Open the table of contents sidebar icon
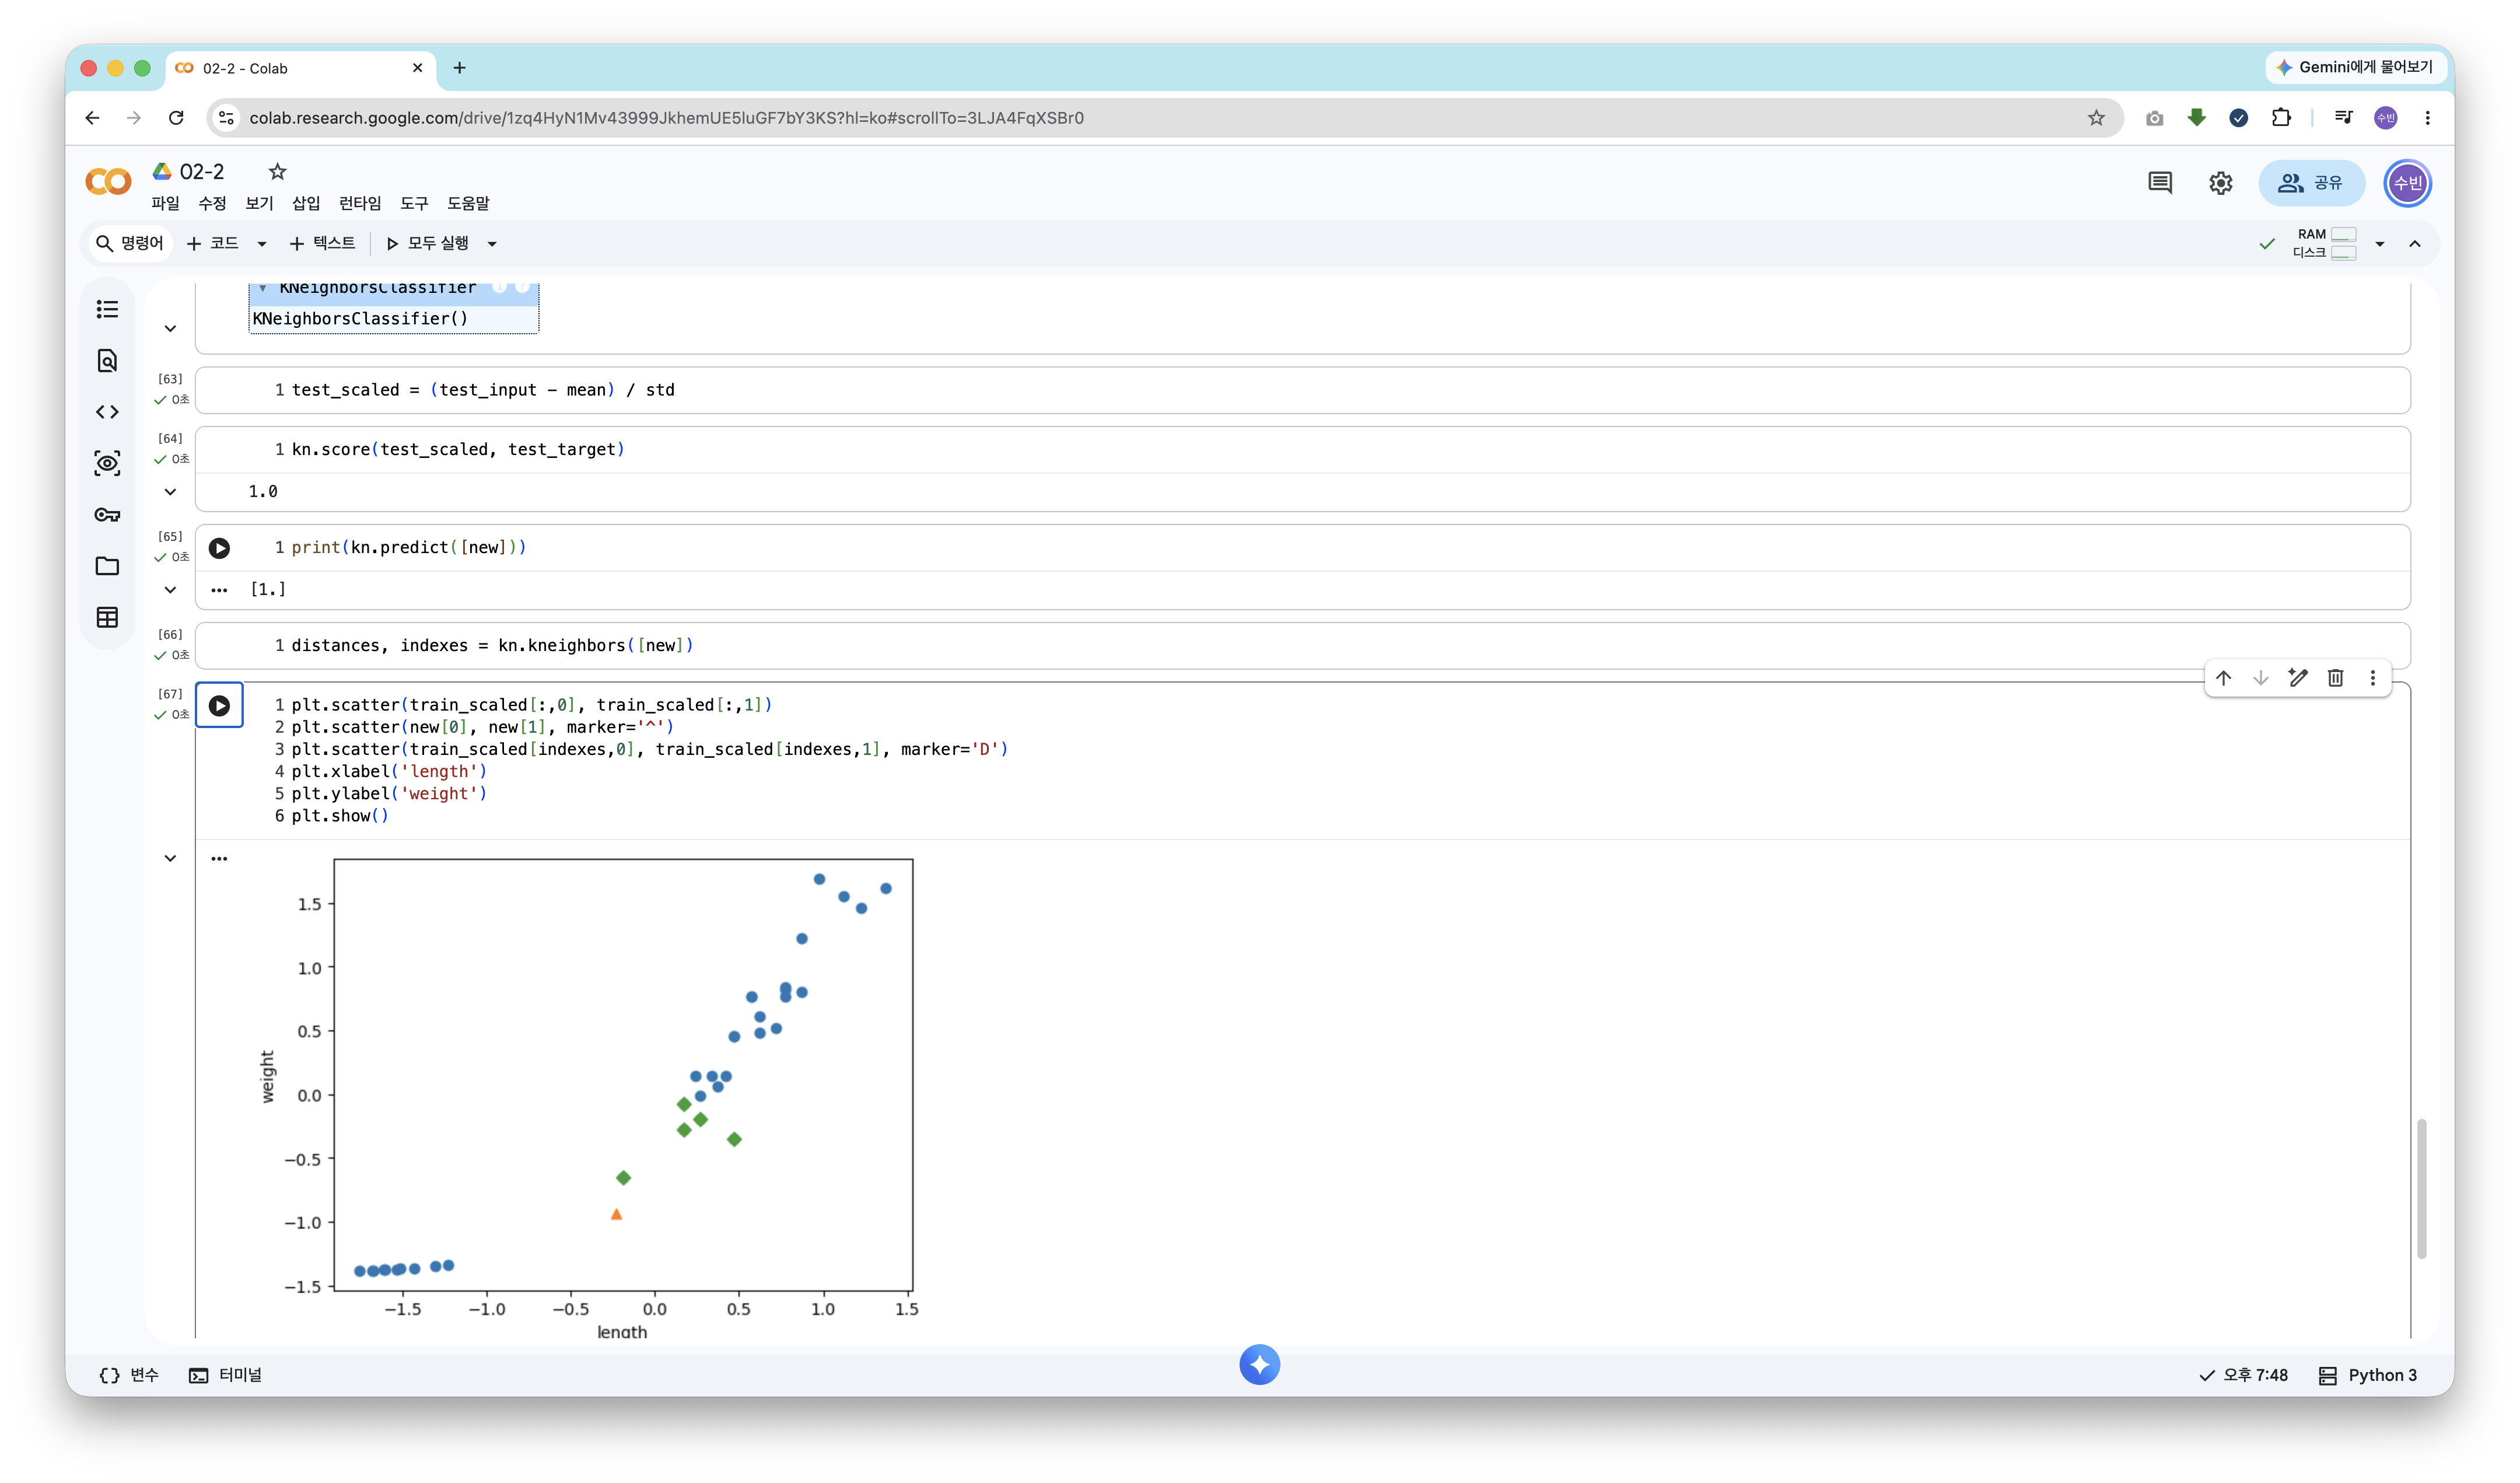This screenshot has width=2520, height=1483. (x=107, y=309)
